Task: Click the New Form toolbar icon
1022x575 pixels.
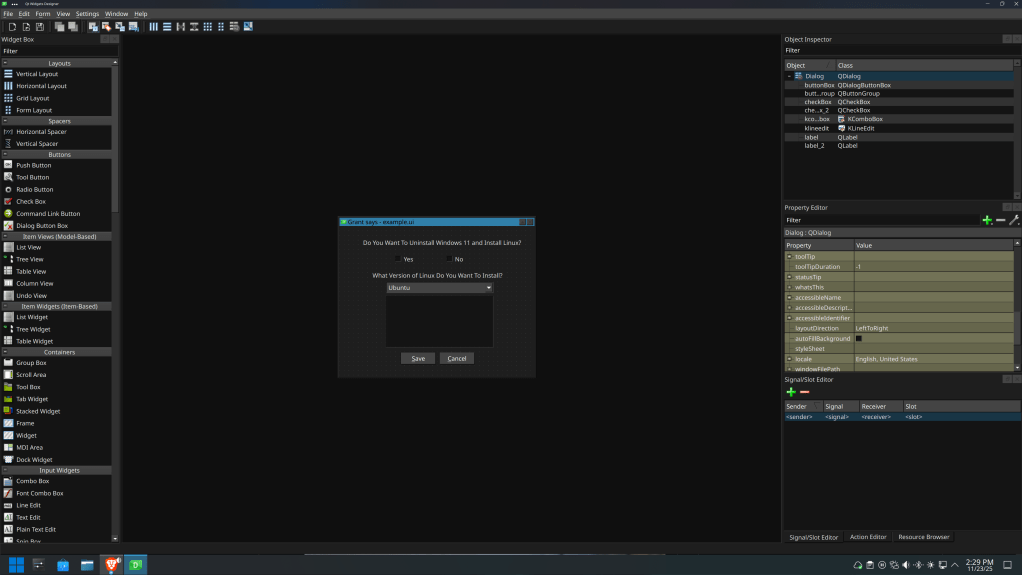Action: click(x=13, y=27)
